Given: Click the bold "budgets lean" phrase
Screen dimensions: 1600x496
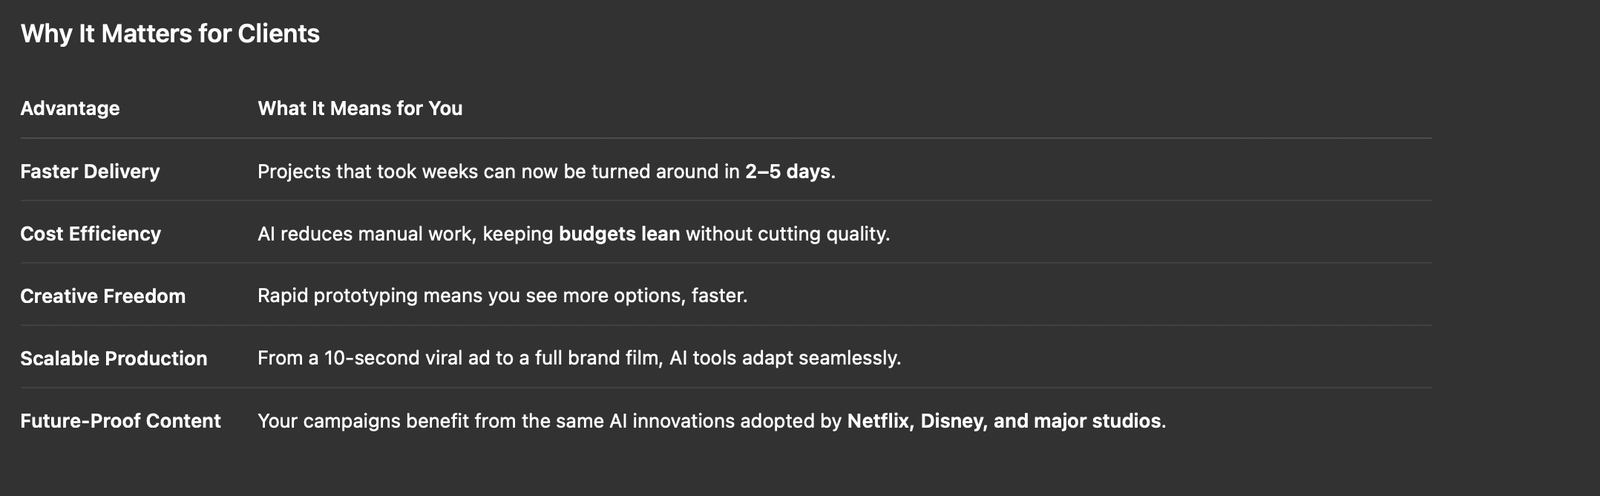Looking at the screenshot, I should [x=619, y=234].
